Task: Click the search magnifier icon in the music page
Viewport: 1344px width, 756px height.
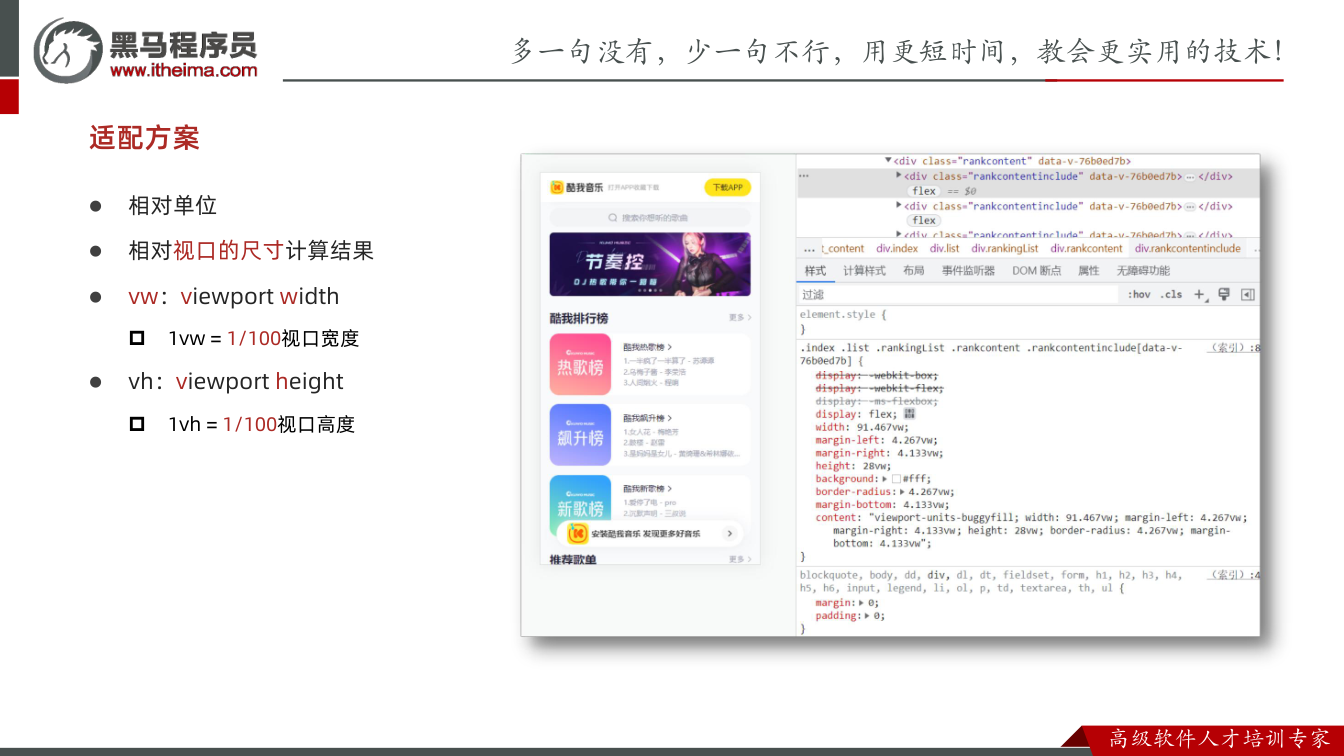Action: click(613, 217)
